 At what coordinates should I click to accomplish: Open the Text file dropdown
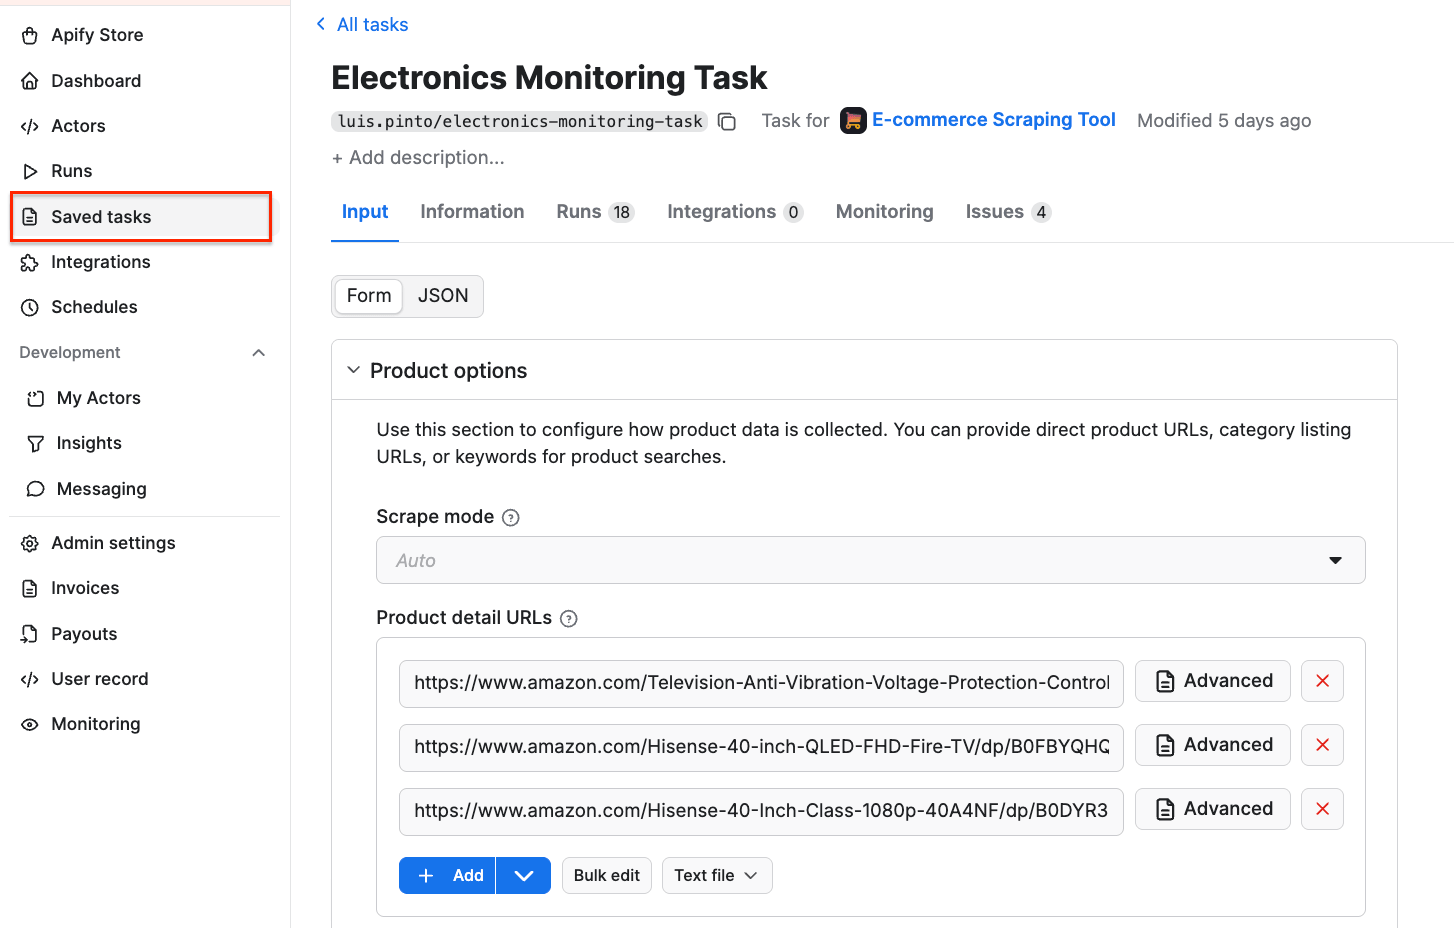pyautogui.click(x=716, y=875)
